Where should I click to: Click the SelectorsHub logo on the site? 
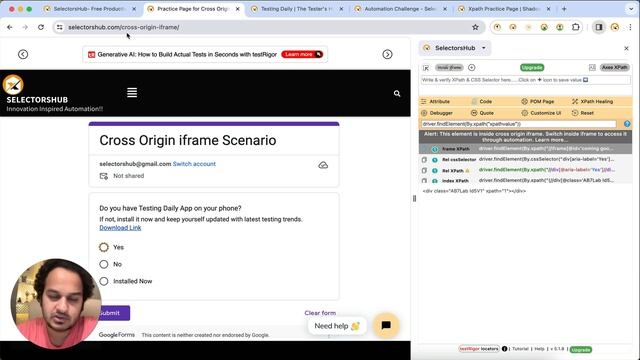[13, 85]
